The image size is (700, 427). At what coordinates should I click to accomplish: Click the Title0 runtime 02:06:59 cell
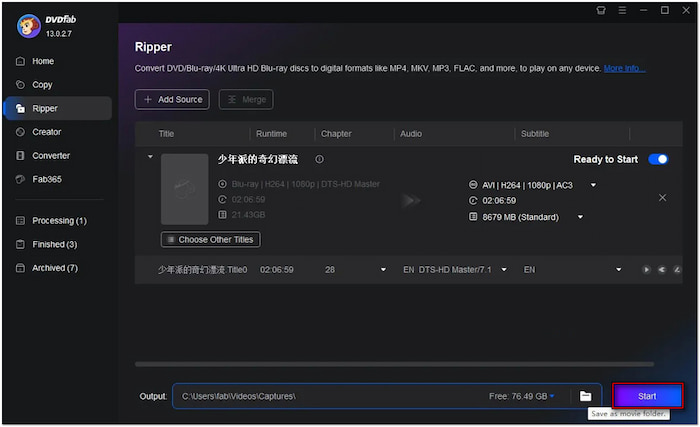point(277,269)
